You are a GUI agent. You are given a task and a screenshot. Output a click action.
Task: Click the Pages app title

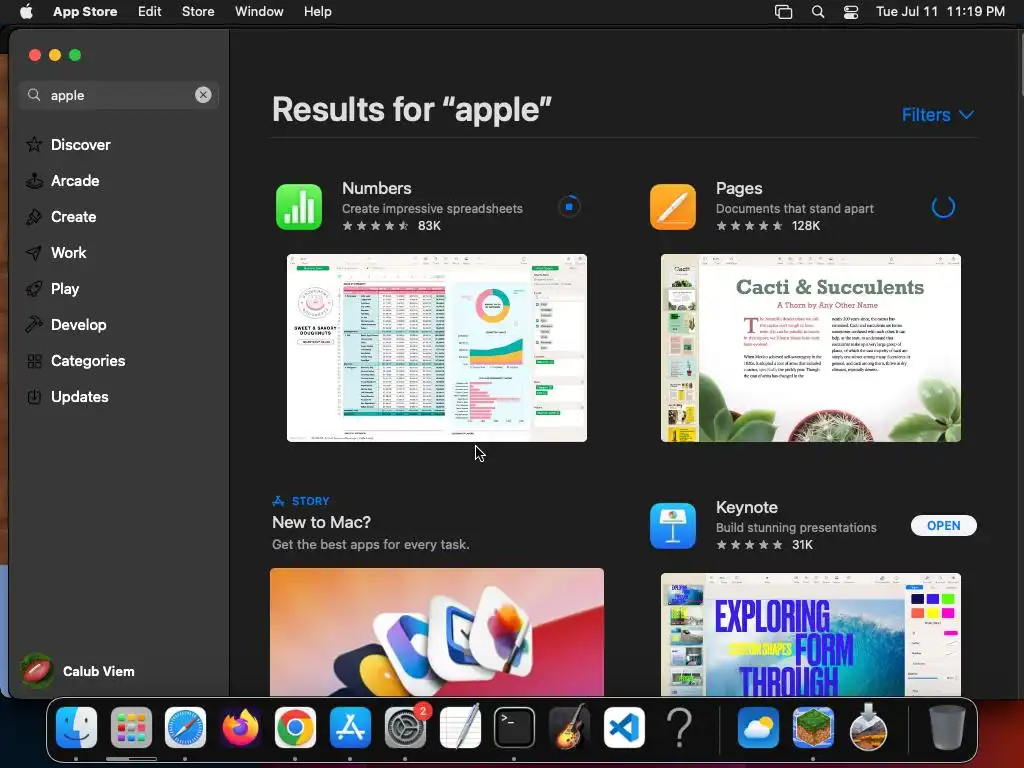click(x=739, y=188)
